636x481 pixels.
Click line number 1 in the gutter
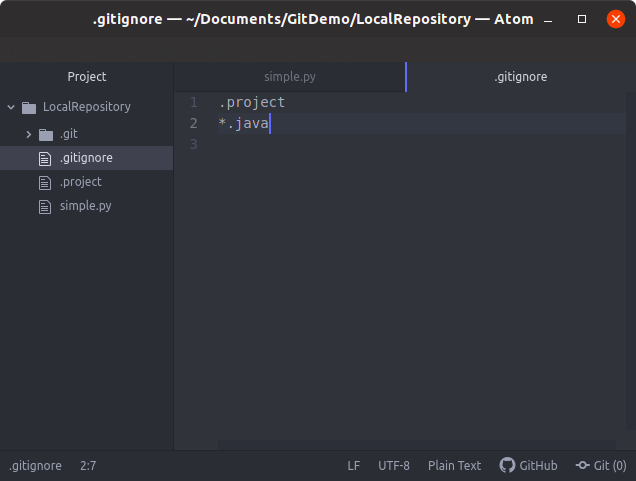coord(194,102)
